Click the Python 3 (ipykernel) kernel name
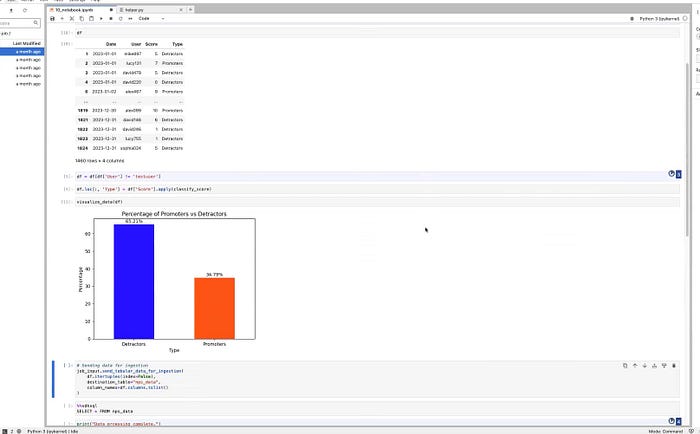 coord(659,19)
